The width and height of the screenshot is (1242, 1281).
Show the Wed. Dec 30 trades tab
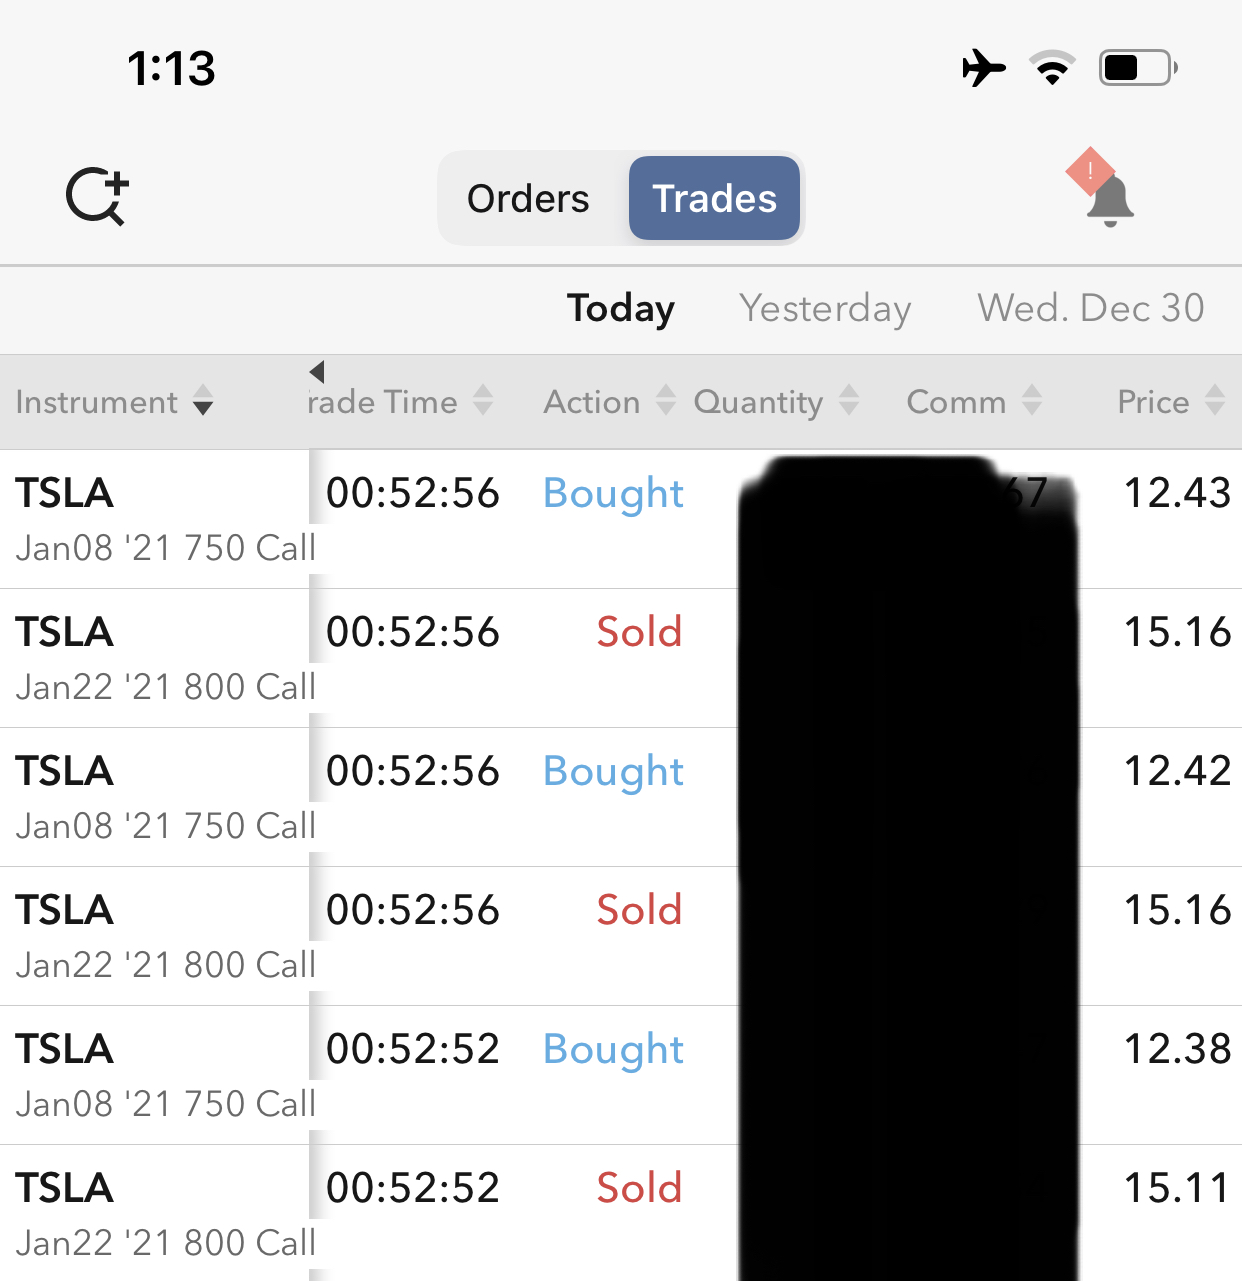(1090, 309)
